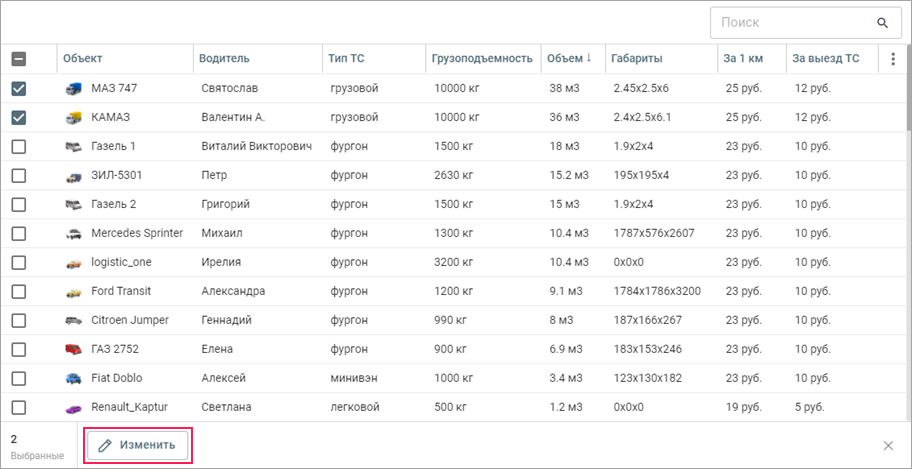Click the Водитель column header

224,58
